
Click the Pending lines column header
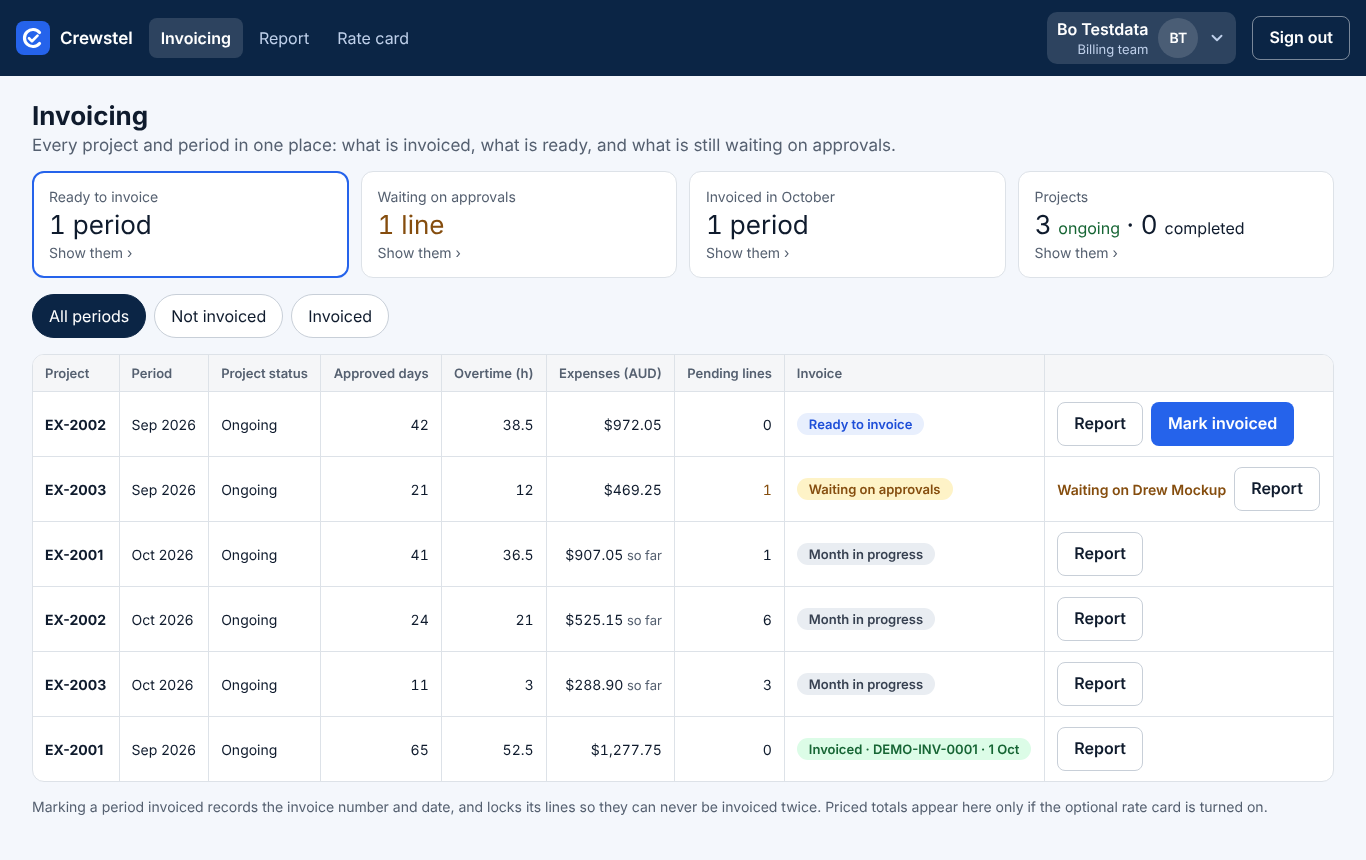(729, 373)
